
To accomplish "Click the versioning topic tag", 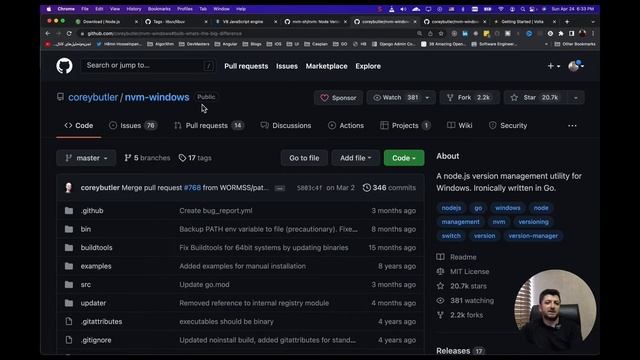I will (x=533, y=222).
